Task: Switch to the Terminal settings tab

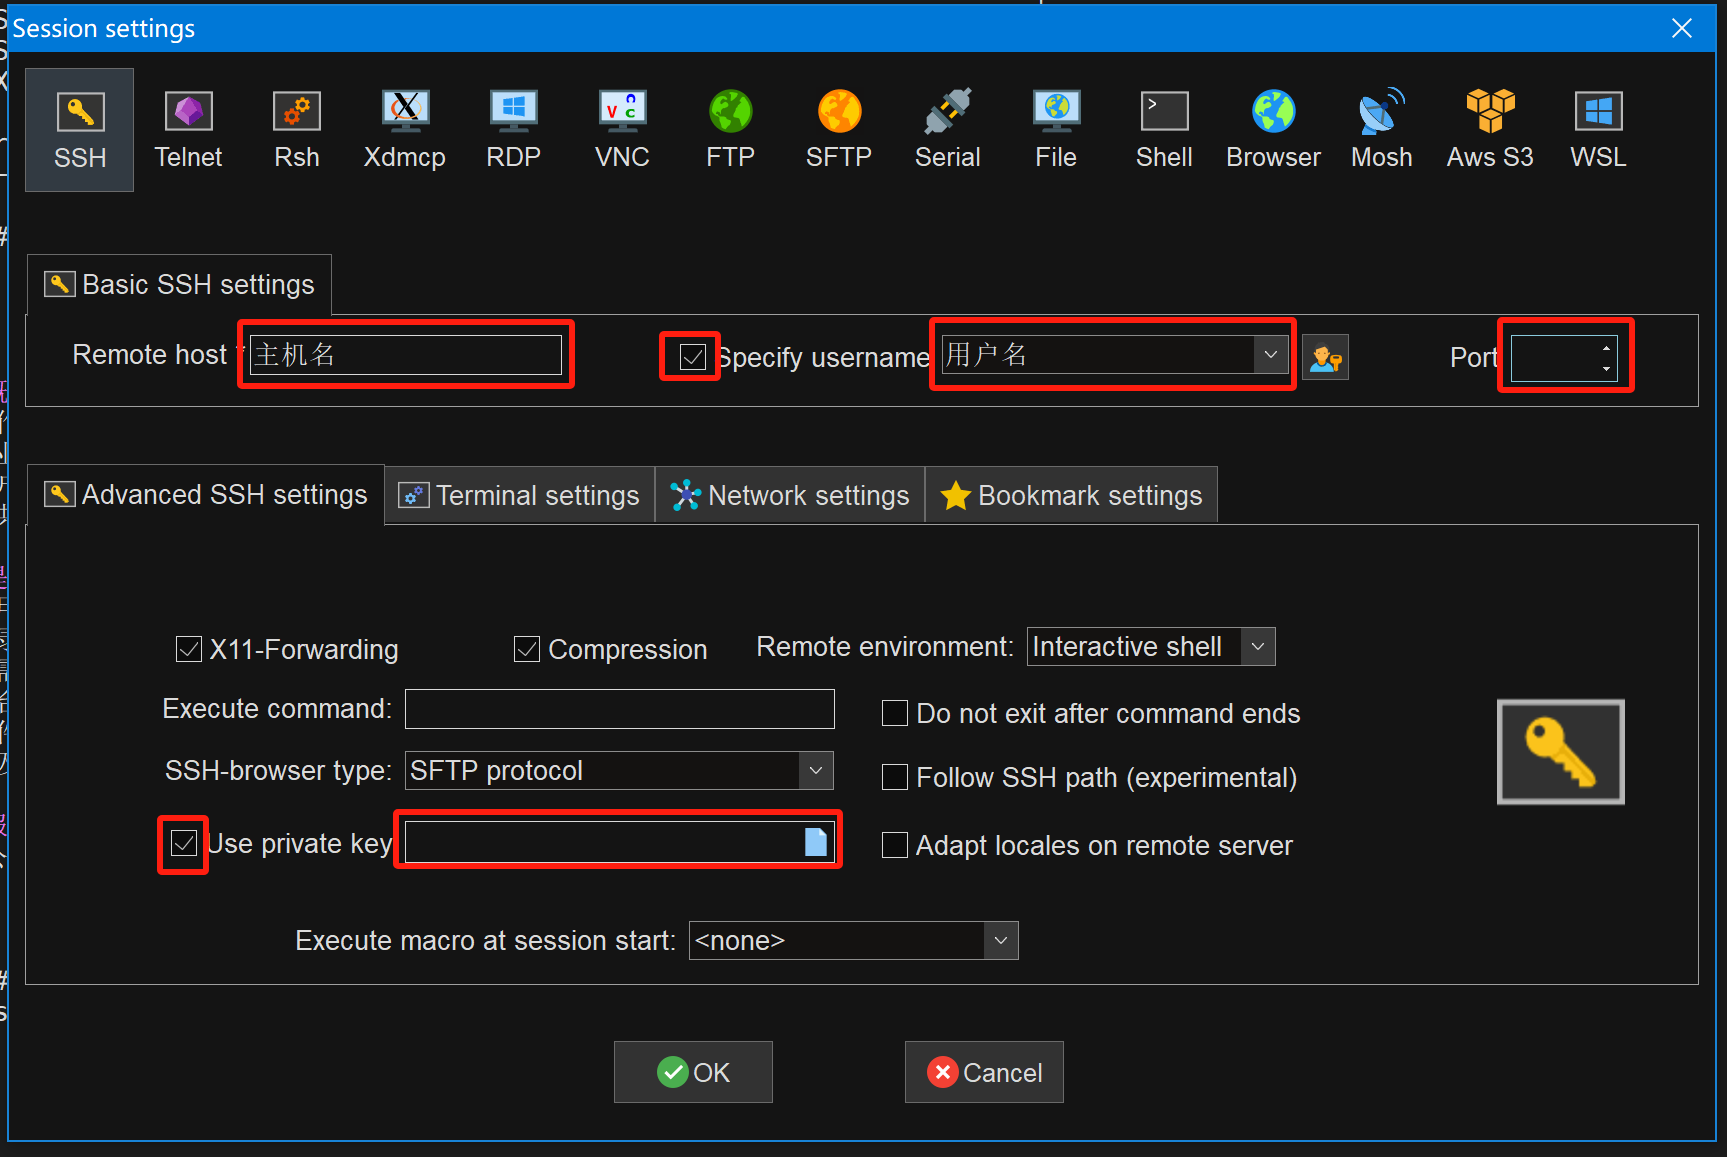Action: coord(520,495)
